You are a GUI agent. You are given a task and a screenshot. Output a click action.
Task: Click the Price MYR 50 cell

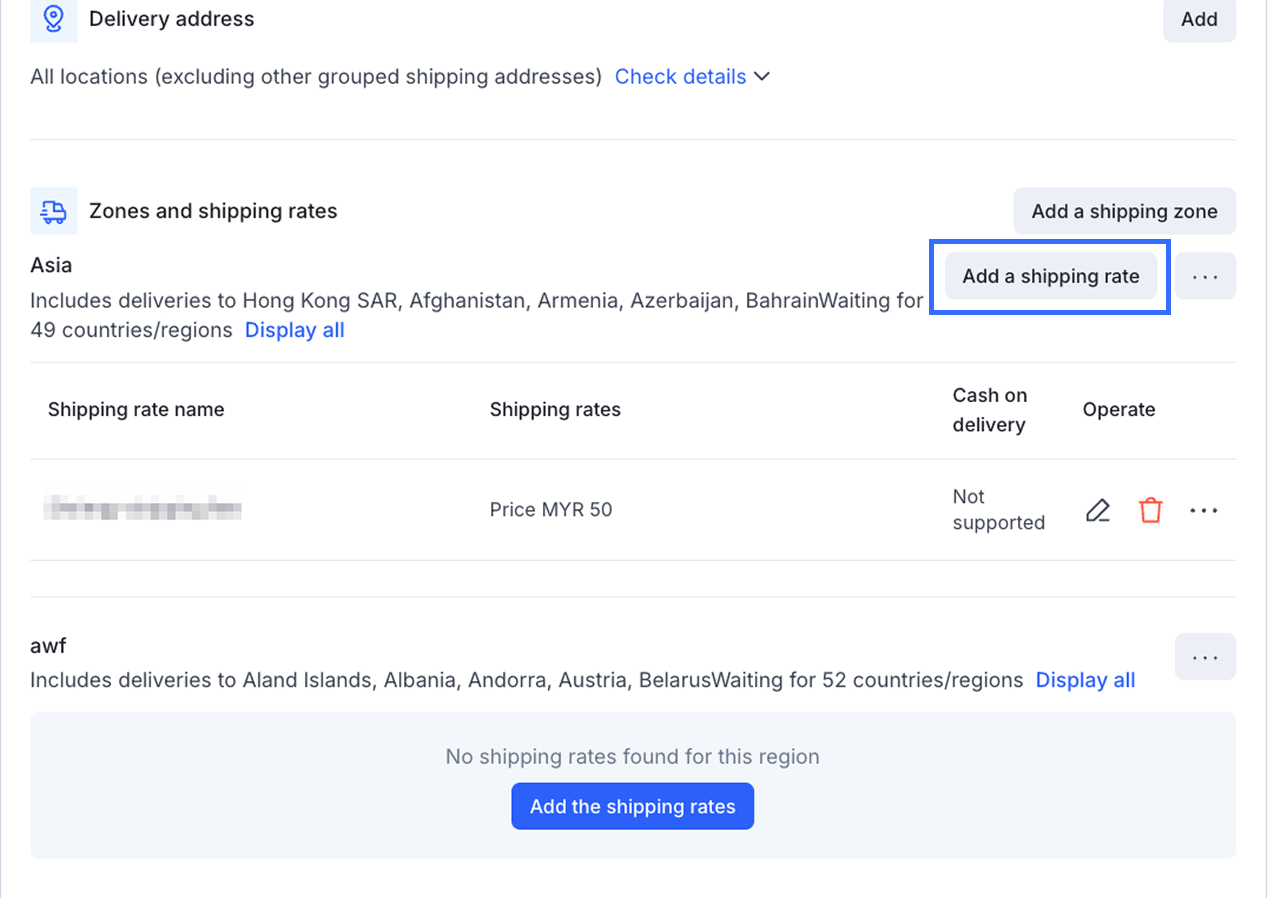pyautogui.click(x=551, y=510)
